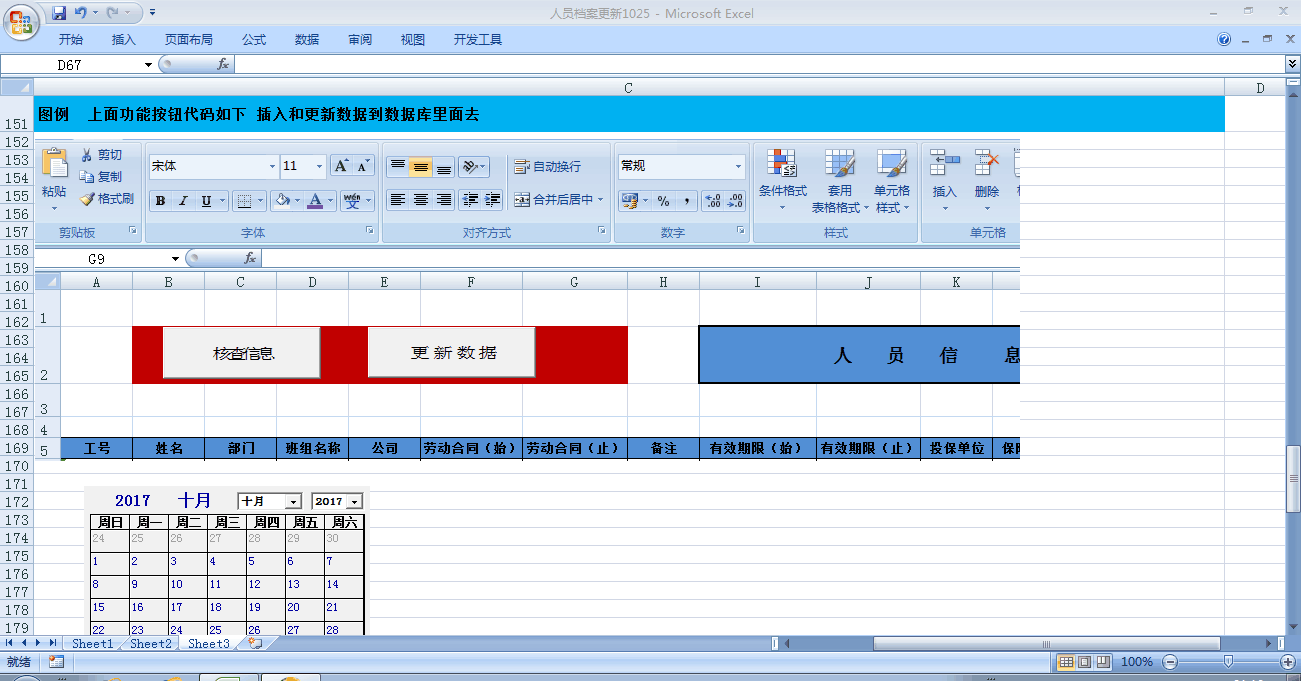The width and height of the screenshot is (1301, 681).
Task: Click Copy (复制) in the pictured ribbon
Action: point(101,177)
